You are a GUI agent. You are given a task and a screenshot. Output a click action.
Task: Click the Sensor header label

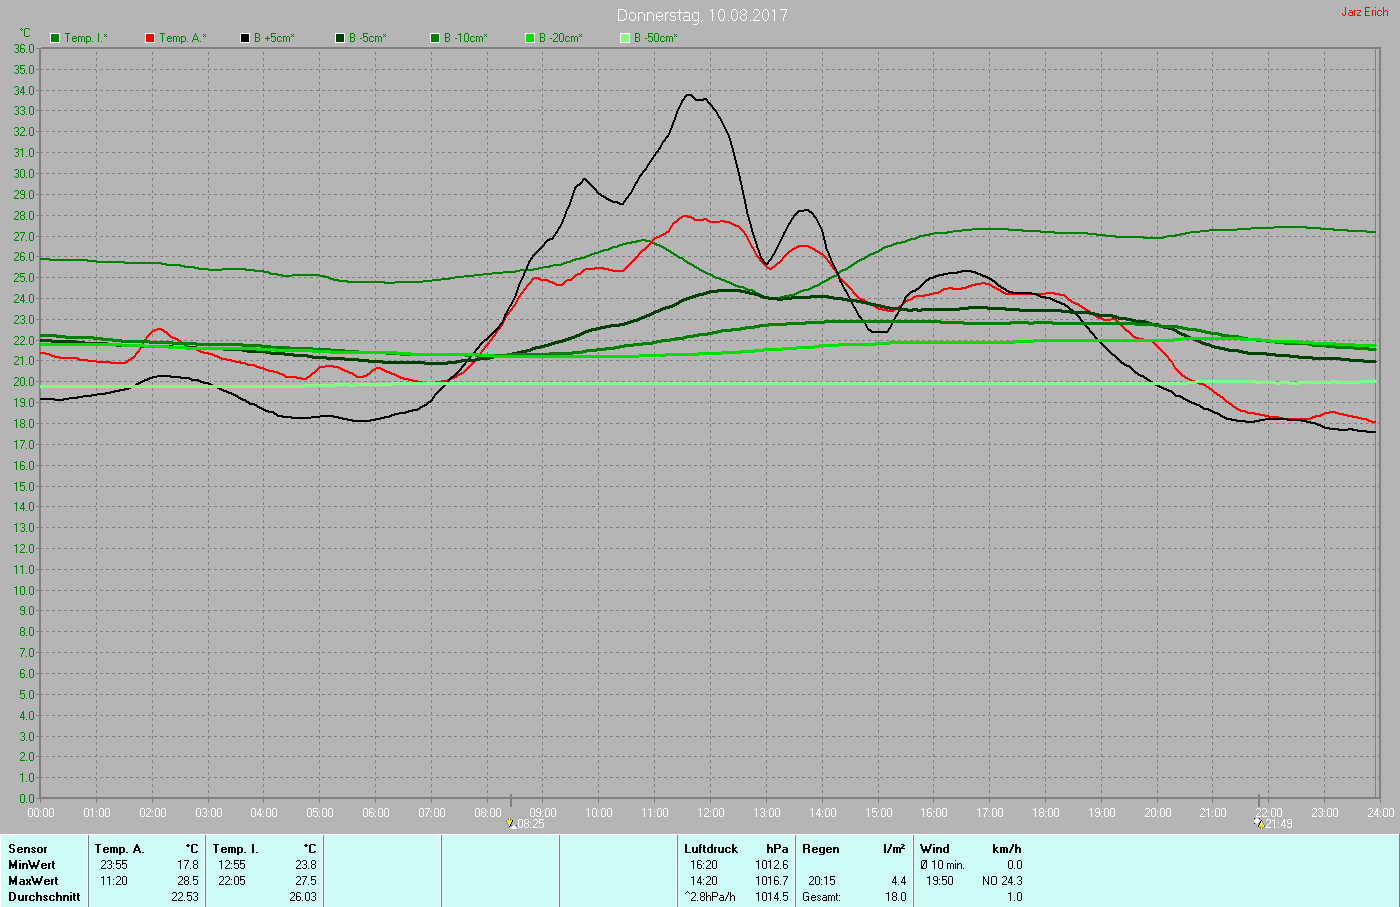click(28, 849)
